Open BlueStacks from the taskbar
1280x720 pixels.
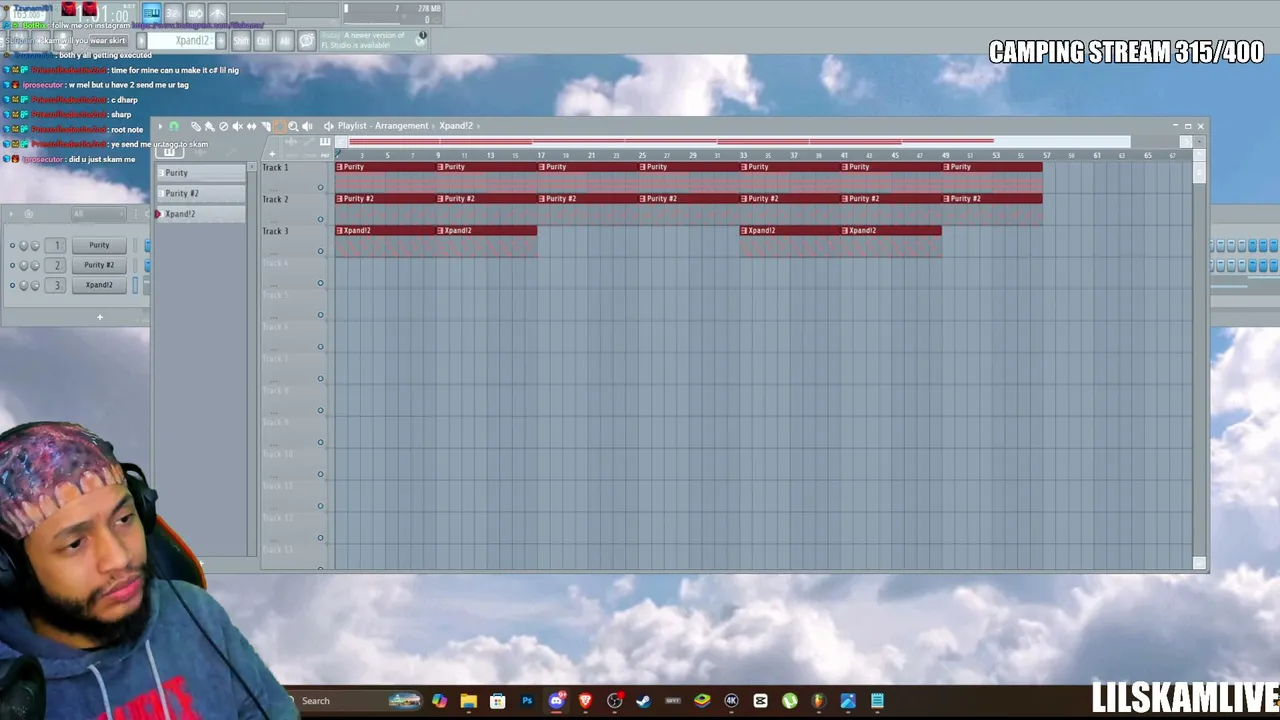pyautogui.click(x=702, y=701)
